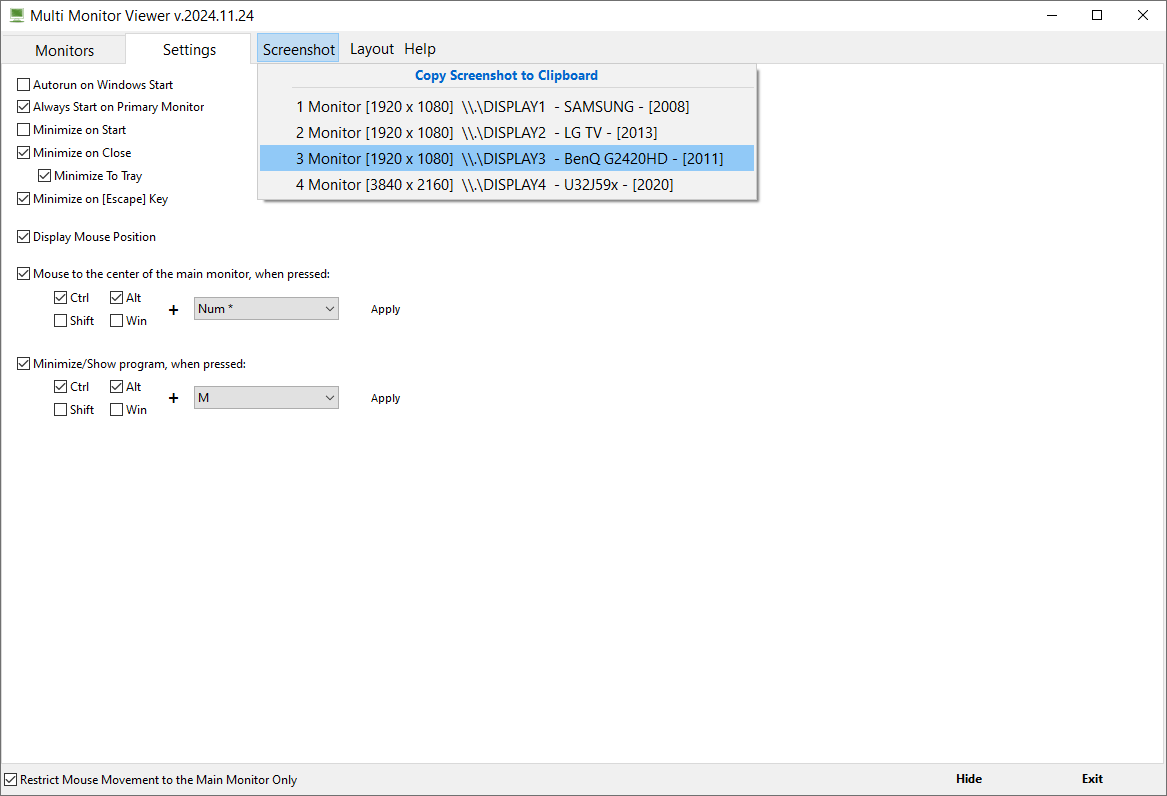The image size is (1167, 796).
Task: Enable Win modifier for Minimize/Show hotkey
Action: coord(117,410)
